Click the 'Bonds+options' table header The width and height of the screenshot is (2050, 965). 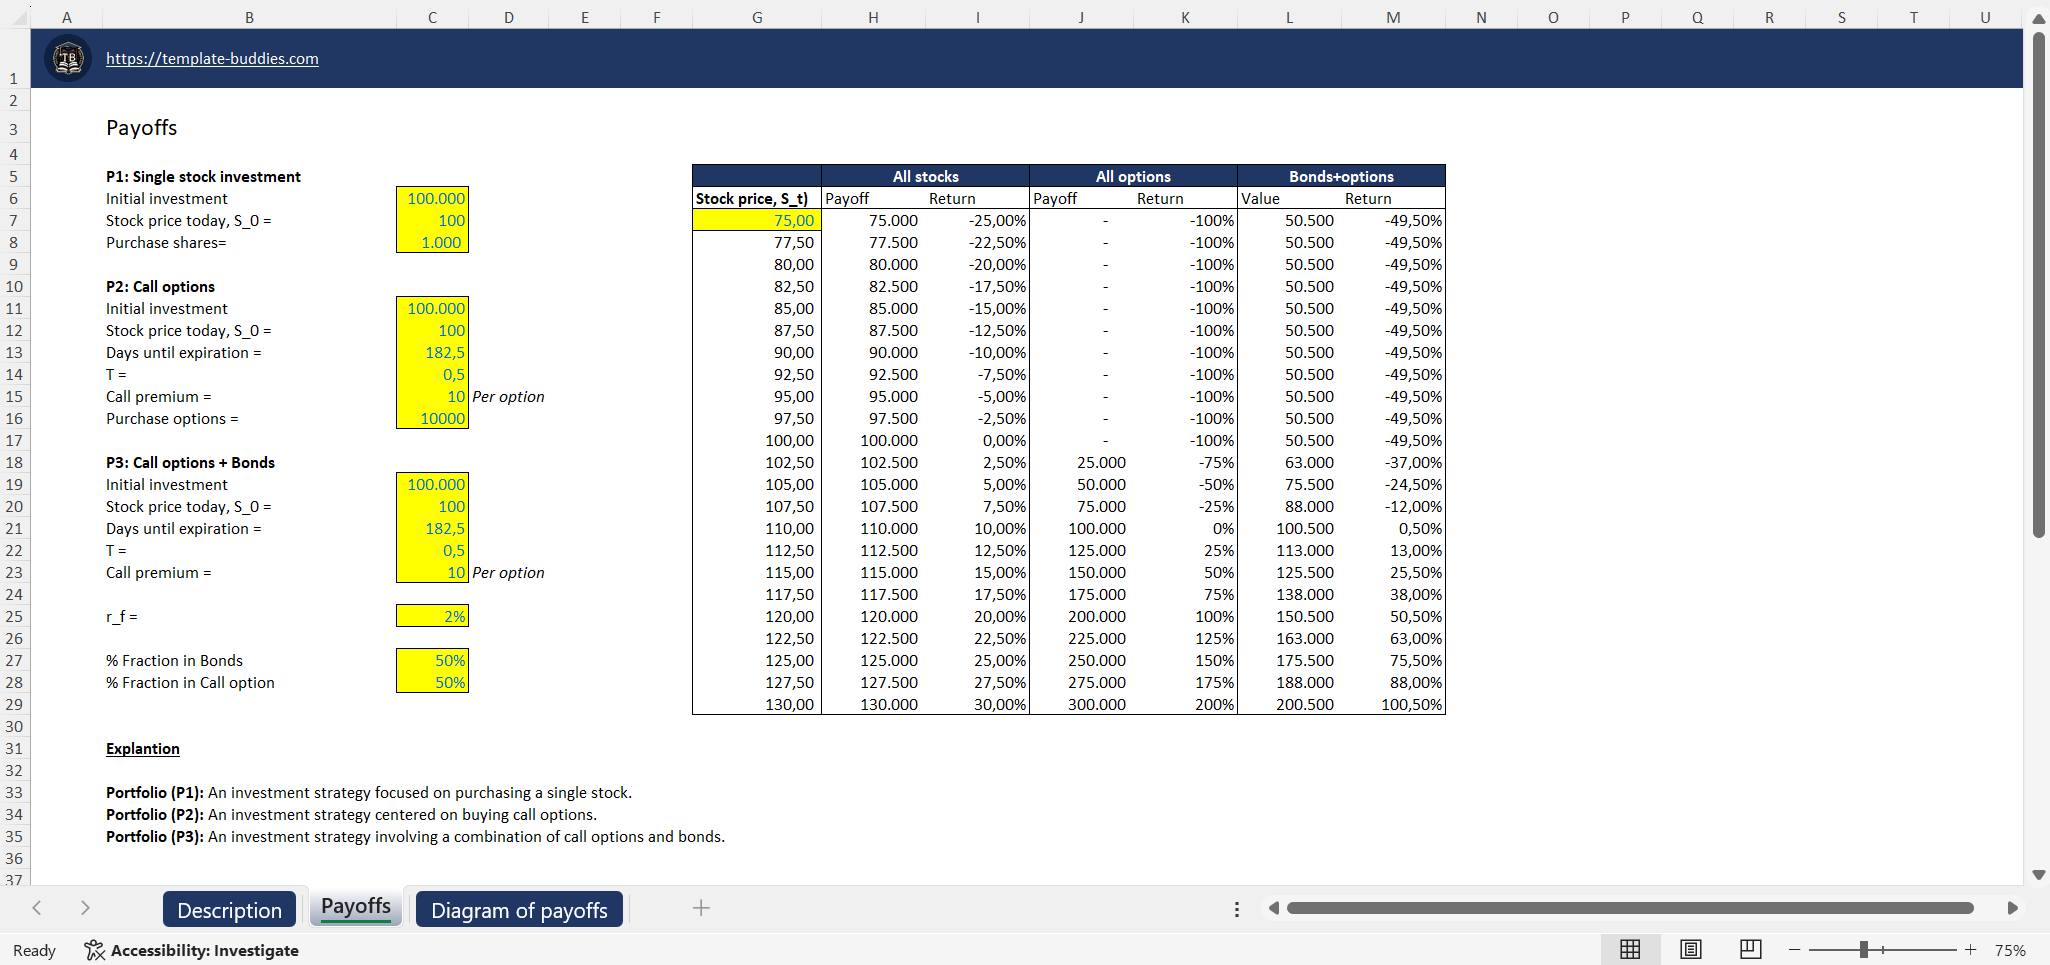pyautogui.click(x=1341, y=177)
